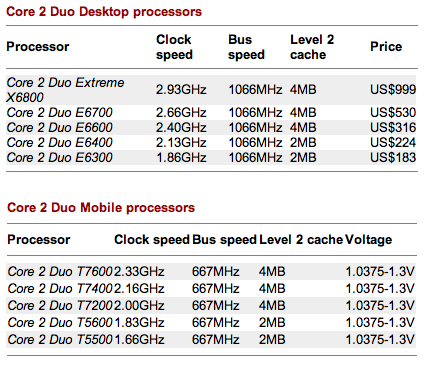Click the Core 2 Duo Mobile processors heading
This screenshot has width=424, height=365.
[101, 208]
